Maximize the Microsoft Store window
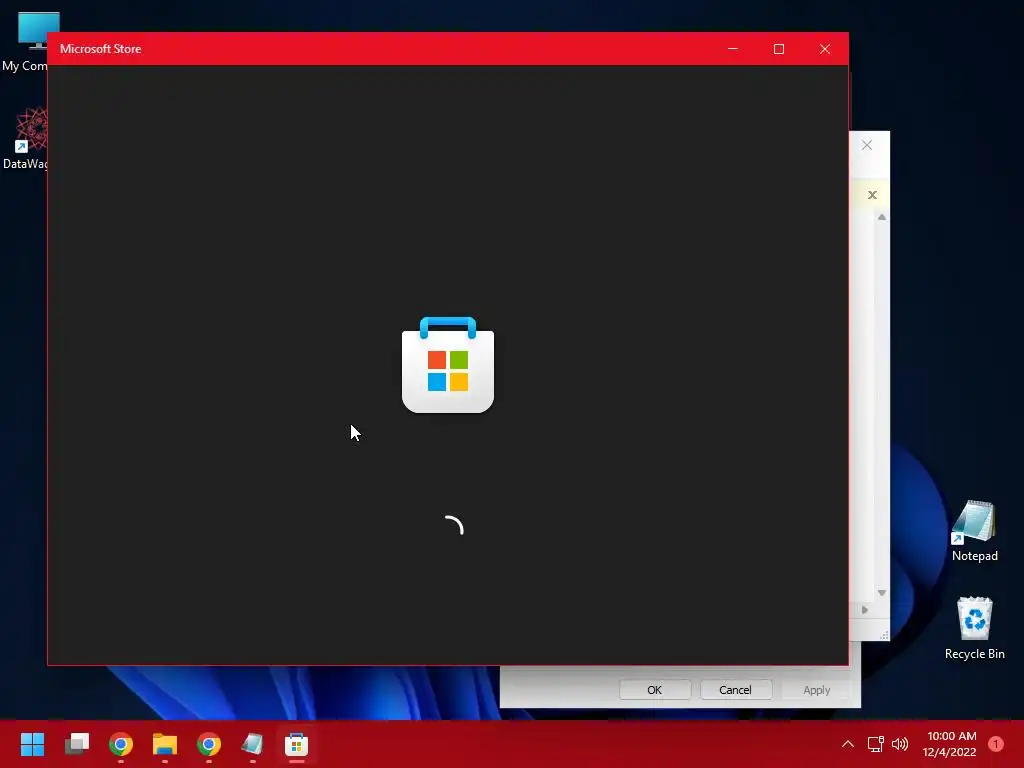Image resolution: width=1024 pixels, height=768 pixels. pos(778,49)
